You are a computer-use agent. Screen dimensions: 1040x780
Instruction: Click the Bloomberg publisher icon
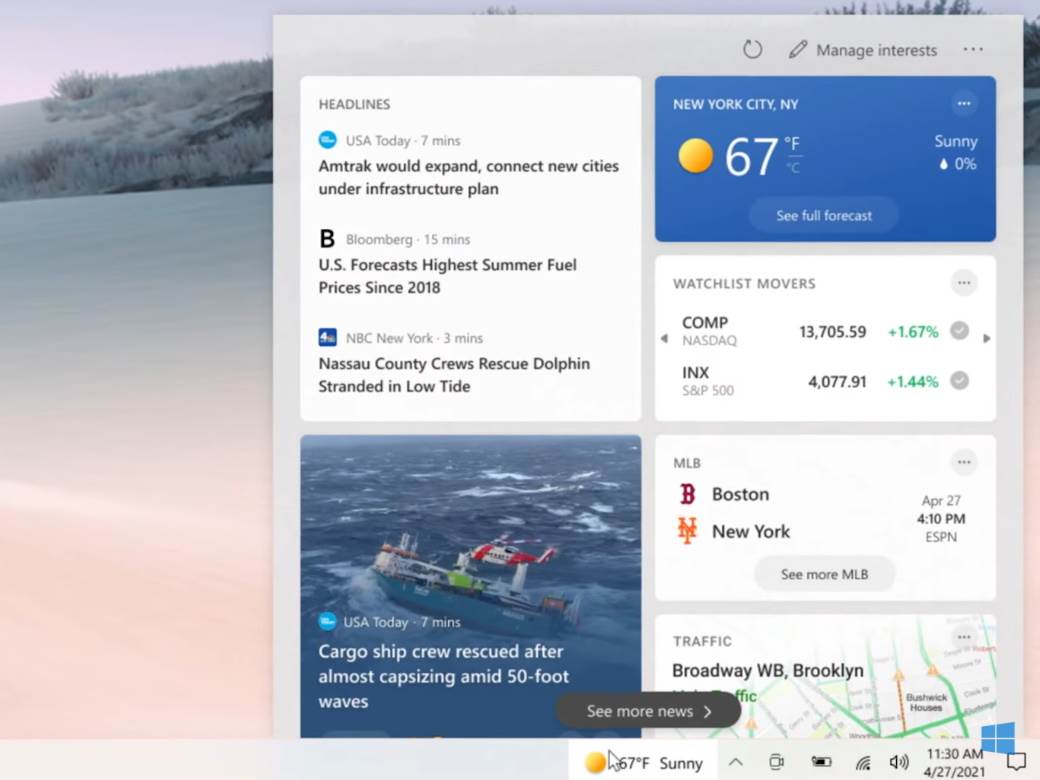326,239
